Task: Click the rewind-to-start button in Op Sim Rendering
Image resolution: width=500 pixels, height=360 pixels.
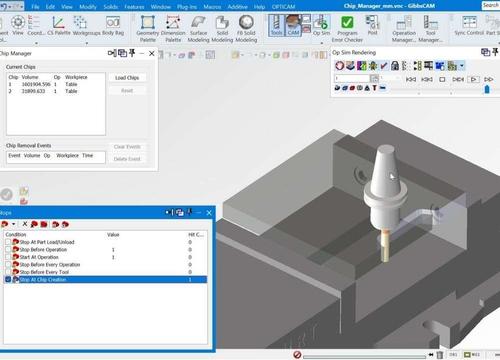Action: point(411,79)
